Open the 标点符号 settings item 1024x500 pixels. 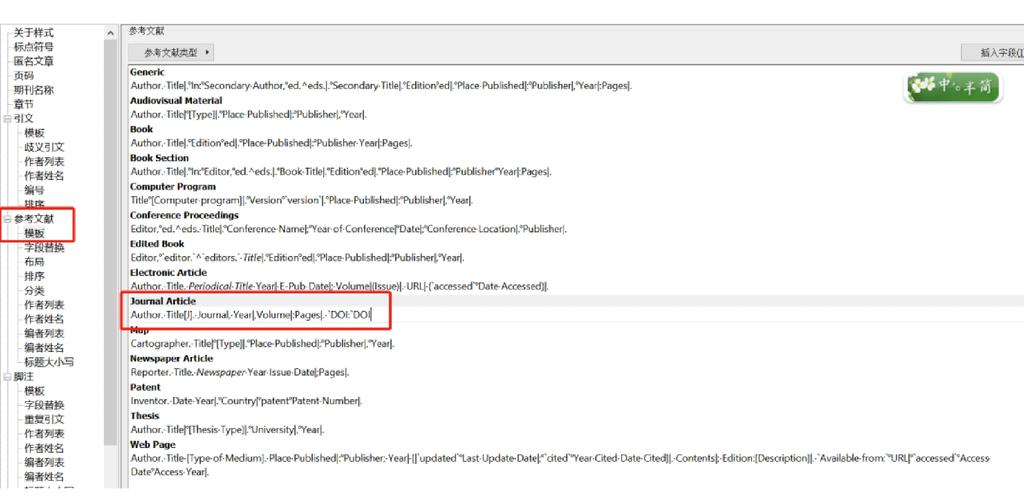pyautogui.click(x=33, y=47)
